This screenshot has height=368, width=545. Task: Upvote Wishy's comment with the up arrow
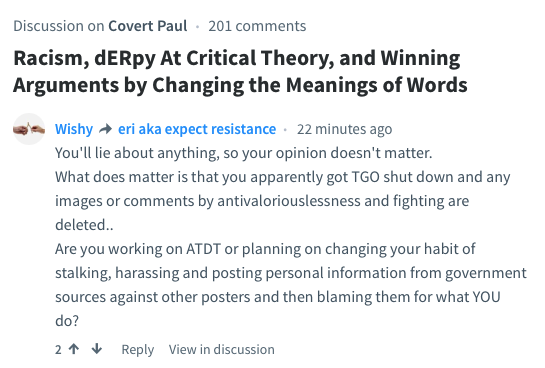click(x=74, y=349)
